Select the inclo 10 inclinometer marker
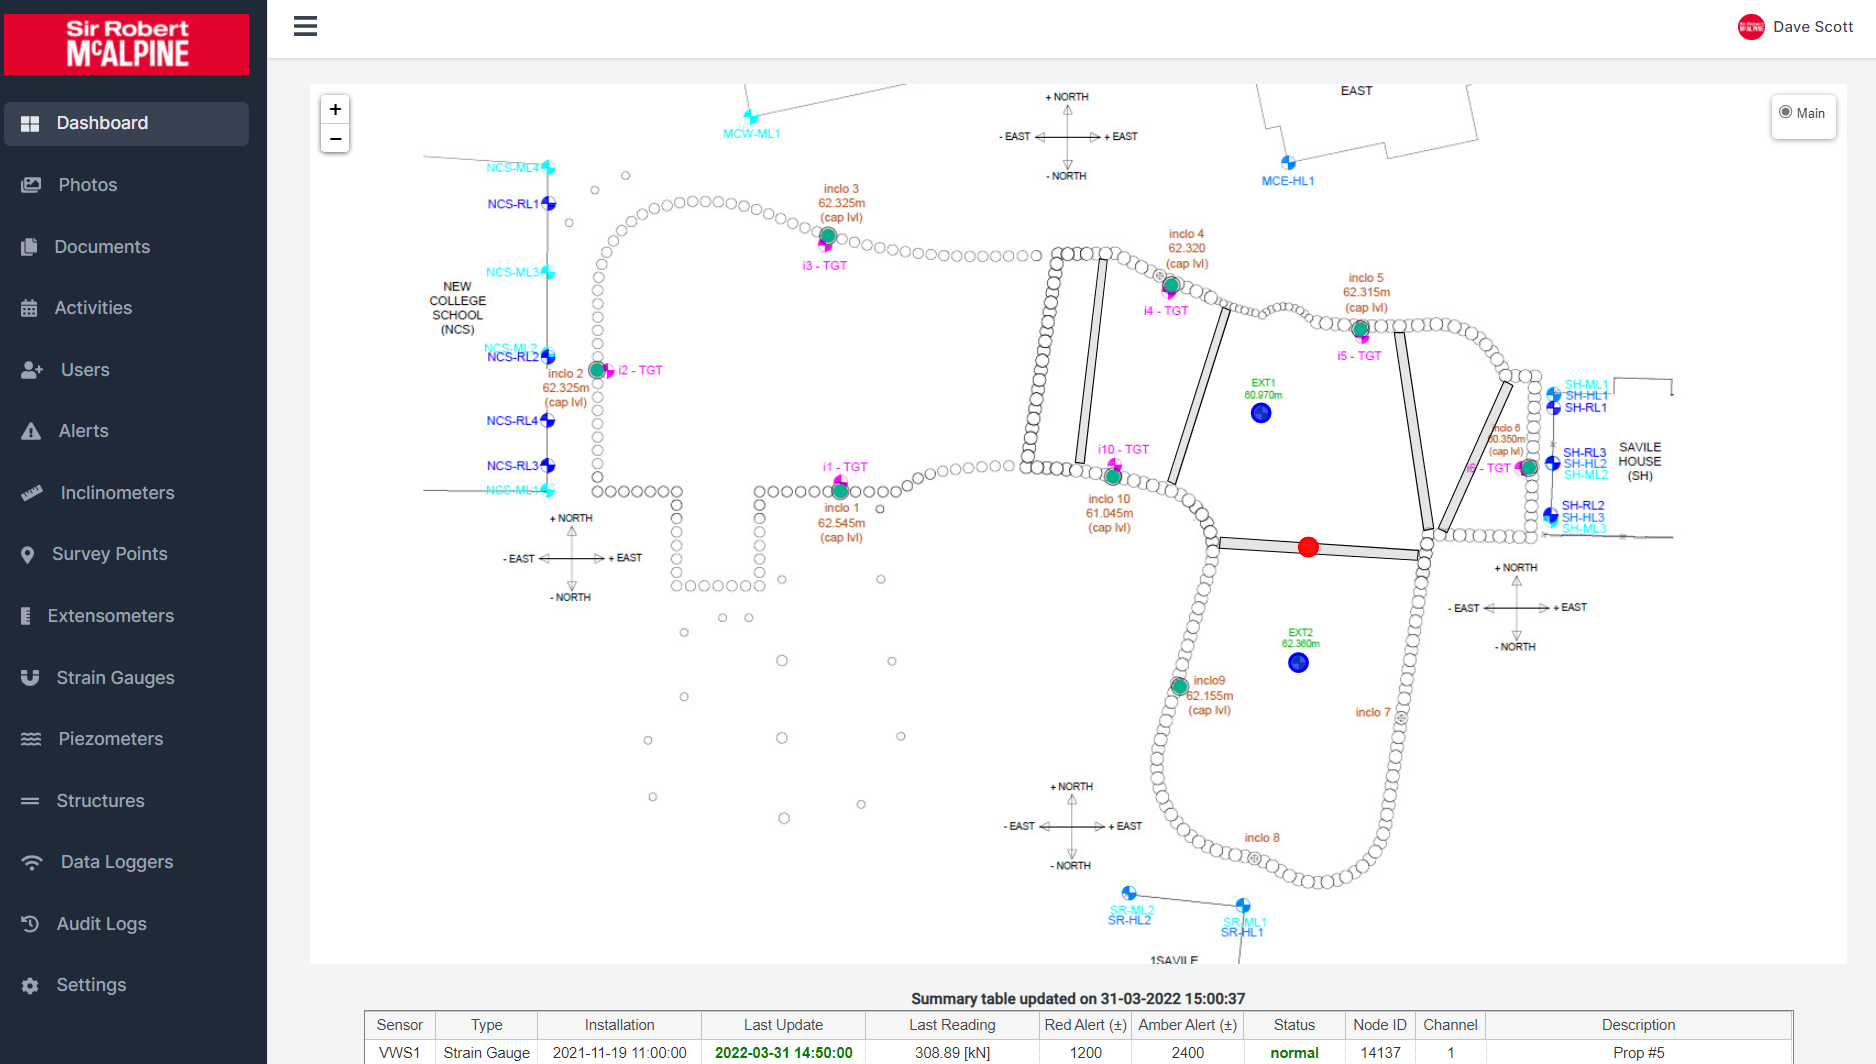The width and height of the screenshot is (1876, 1064). coord(1113,477)
